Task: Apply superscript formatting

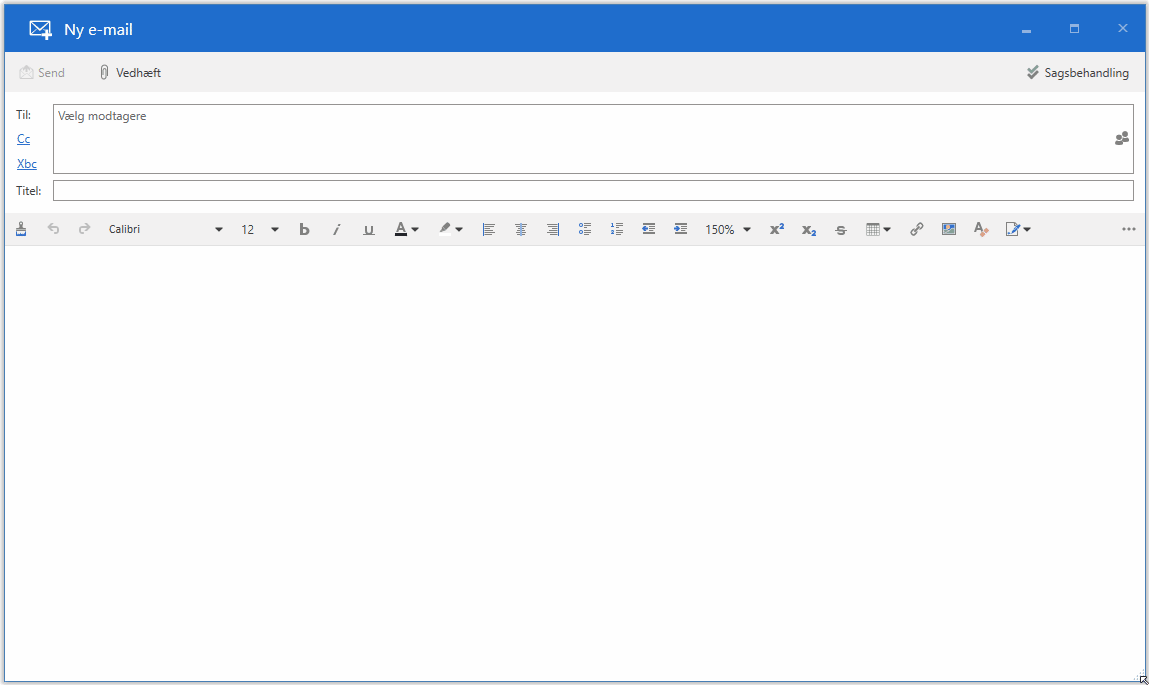Action: (x=777, y=229)
